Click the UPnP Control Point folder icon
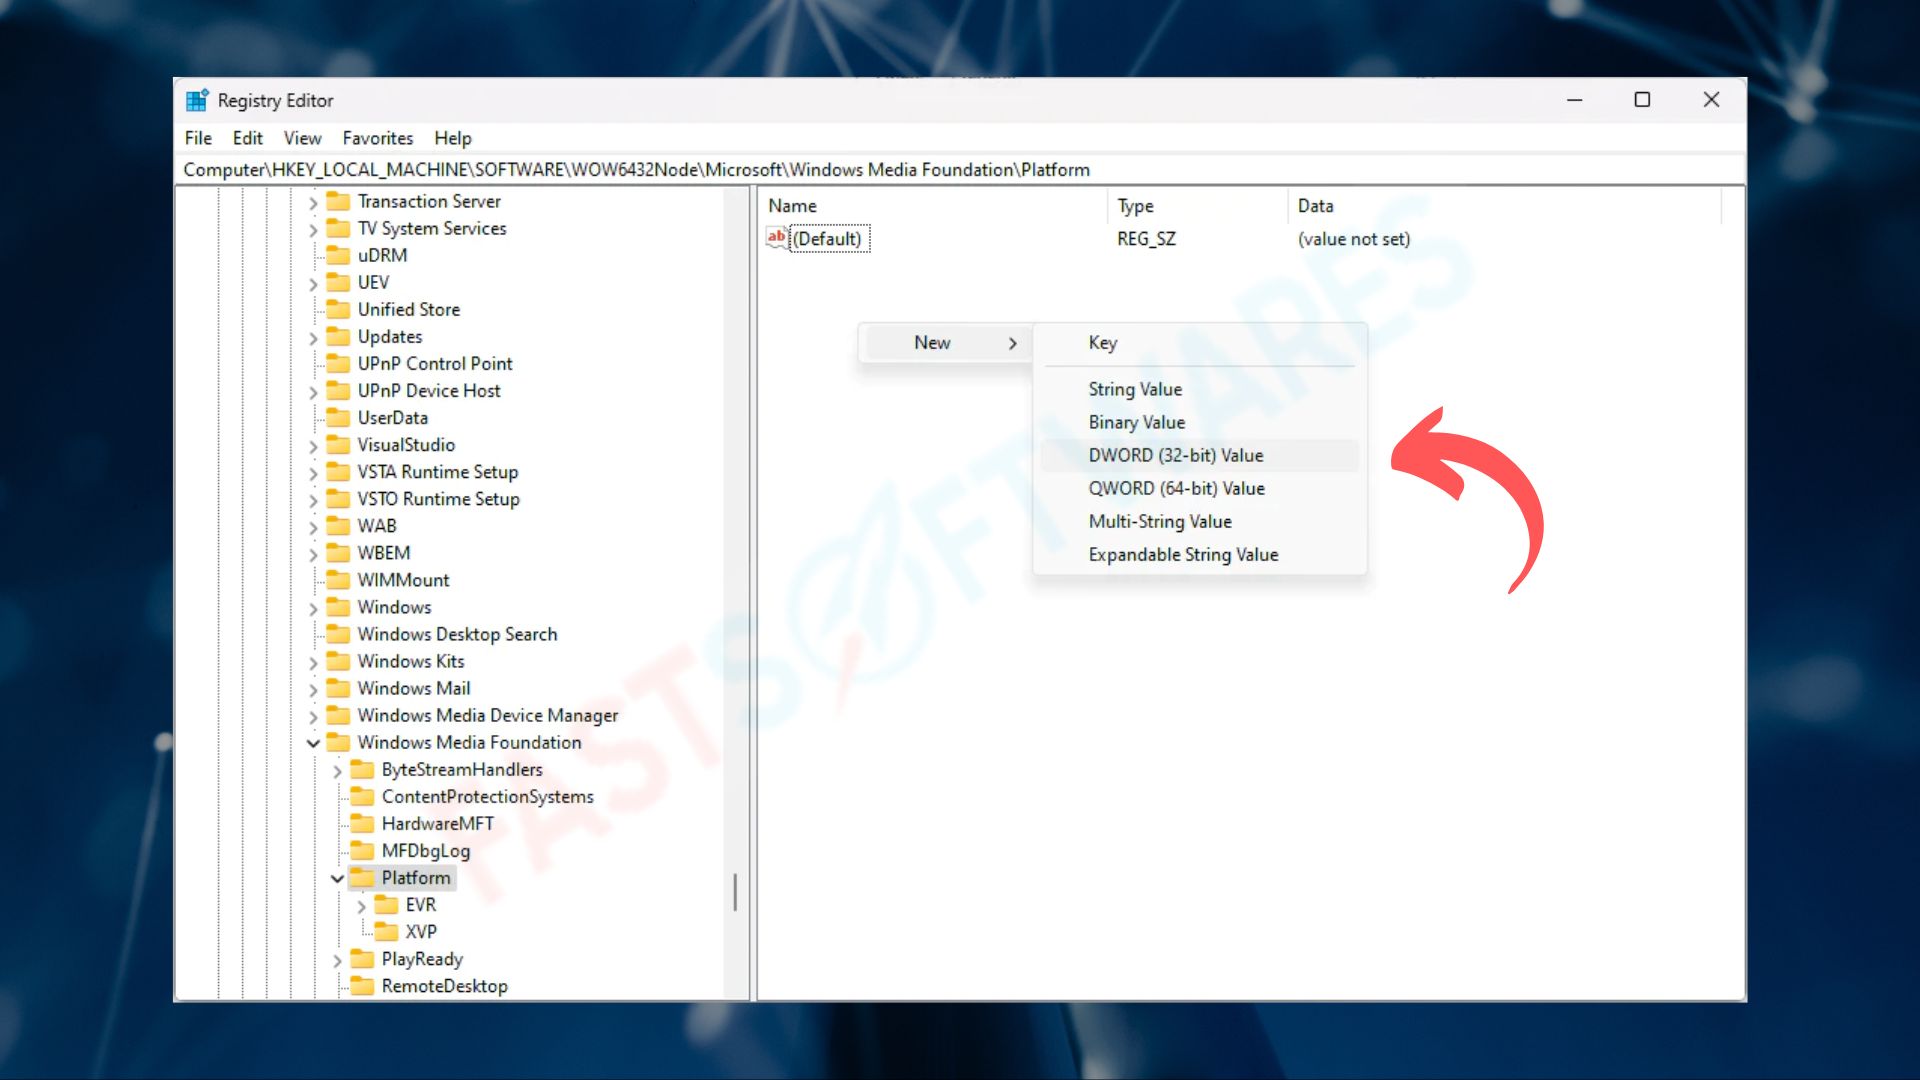The image size is (1920, 1080). coord(339,363)
